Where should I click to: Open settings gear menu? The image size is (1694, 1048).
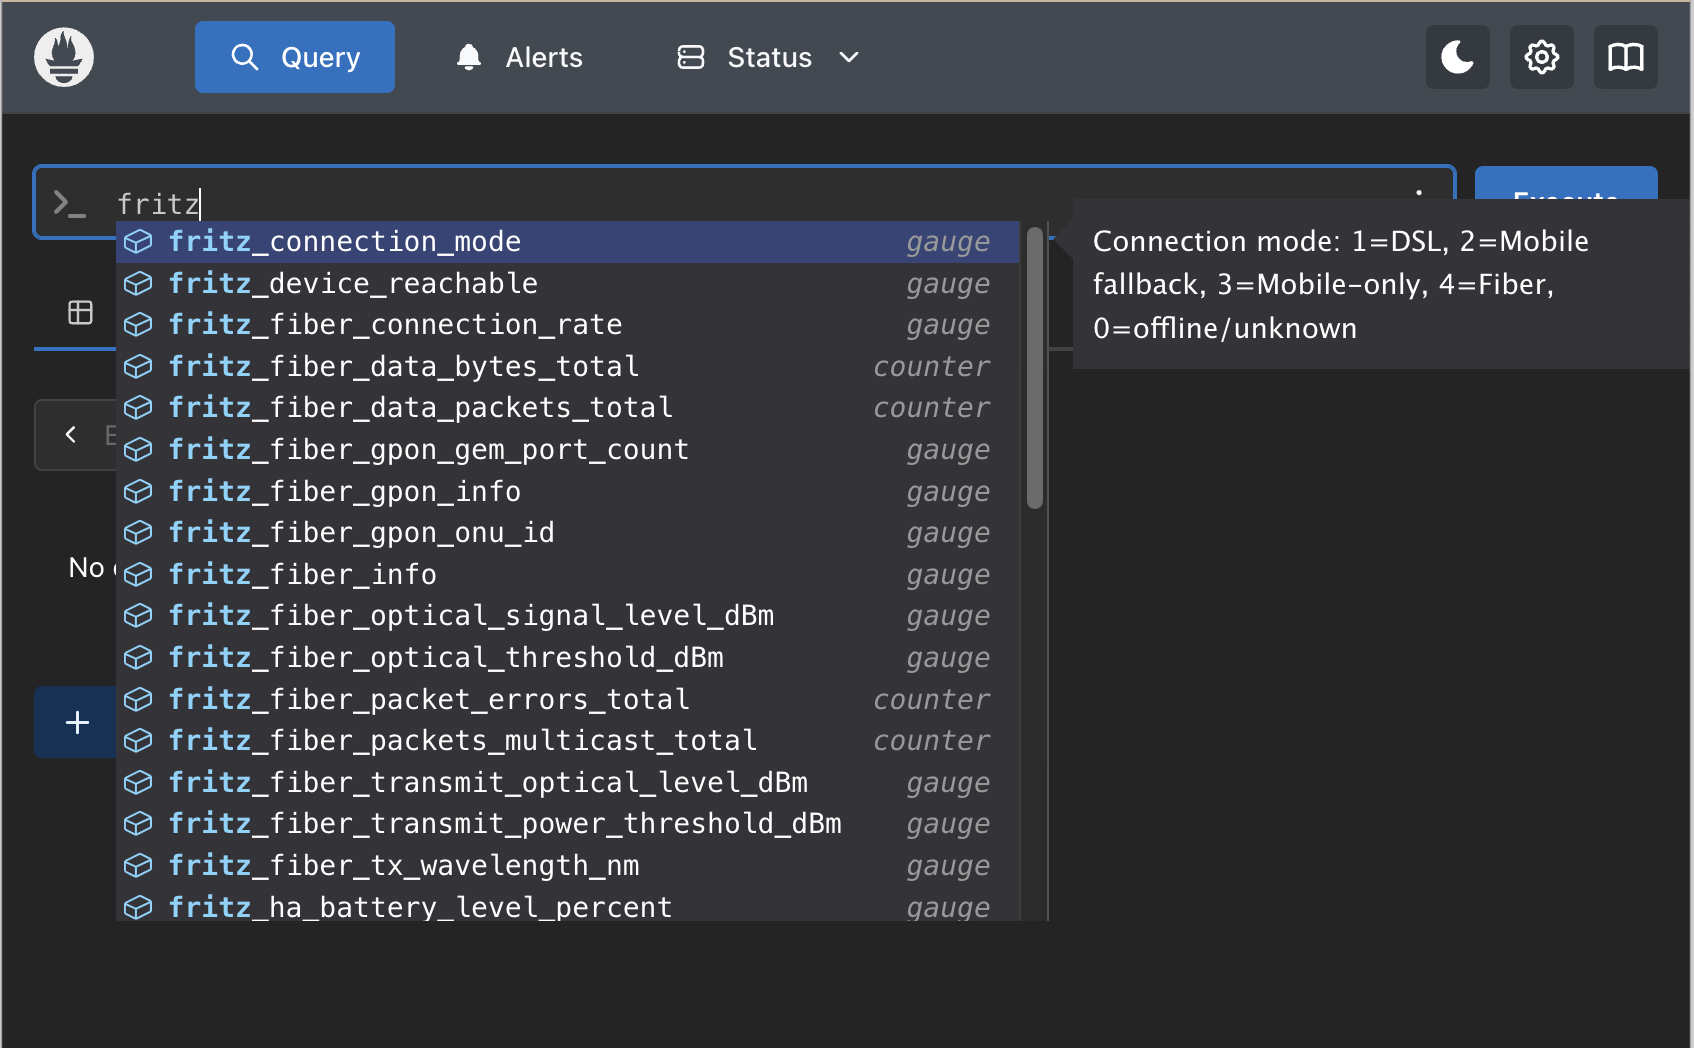[1542, 57]
